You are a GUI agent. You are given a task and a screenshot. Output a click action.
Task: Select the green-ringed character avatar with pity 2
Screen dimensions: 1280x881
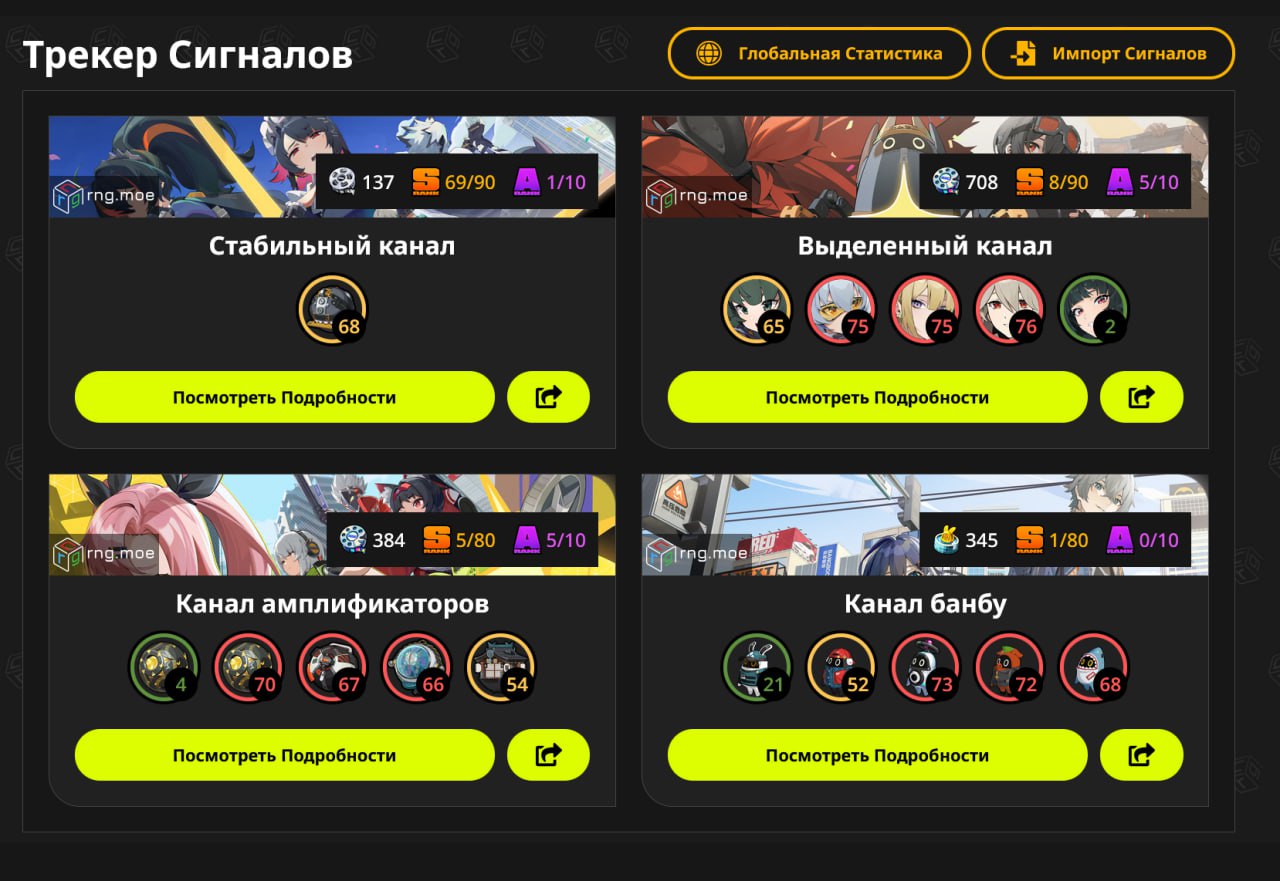[x=1094, y=310]
